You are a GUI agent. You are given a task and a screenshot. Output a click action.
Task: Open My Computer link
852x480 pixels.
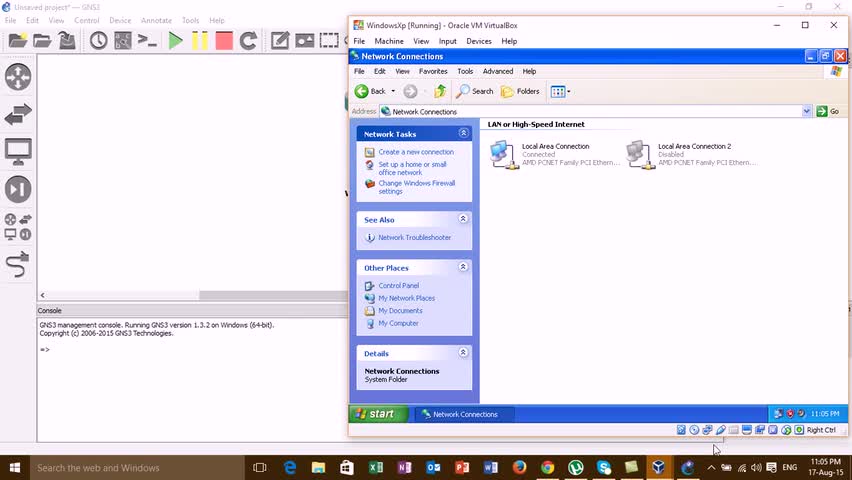pyautogui.click(x=398, y=323)
